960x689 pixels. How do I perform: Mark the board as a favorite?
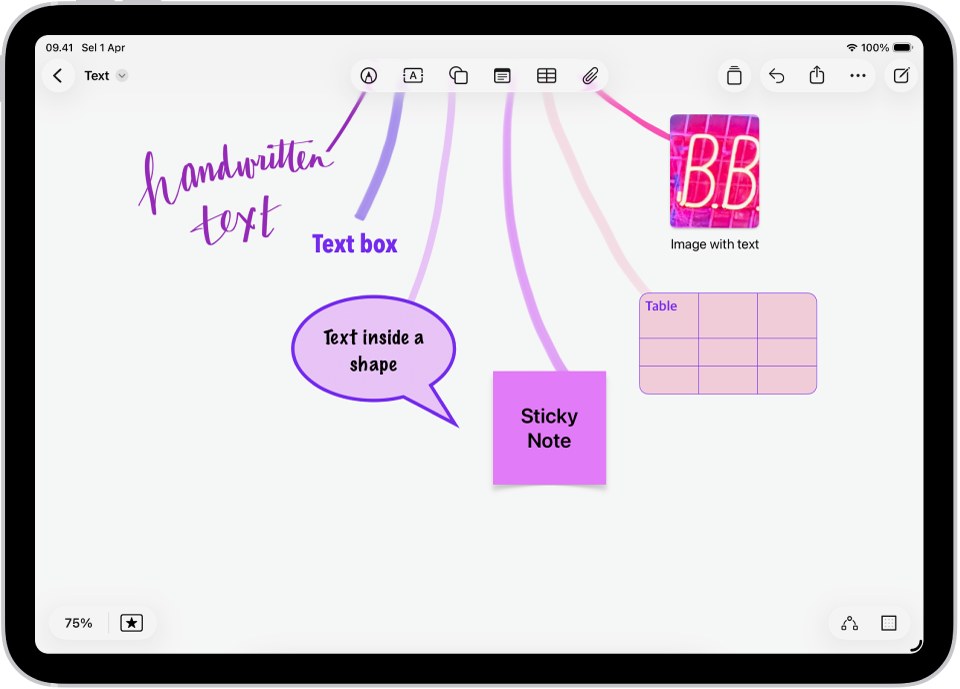(x=131, y=622)
